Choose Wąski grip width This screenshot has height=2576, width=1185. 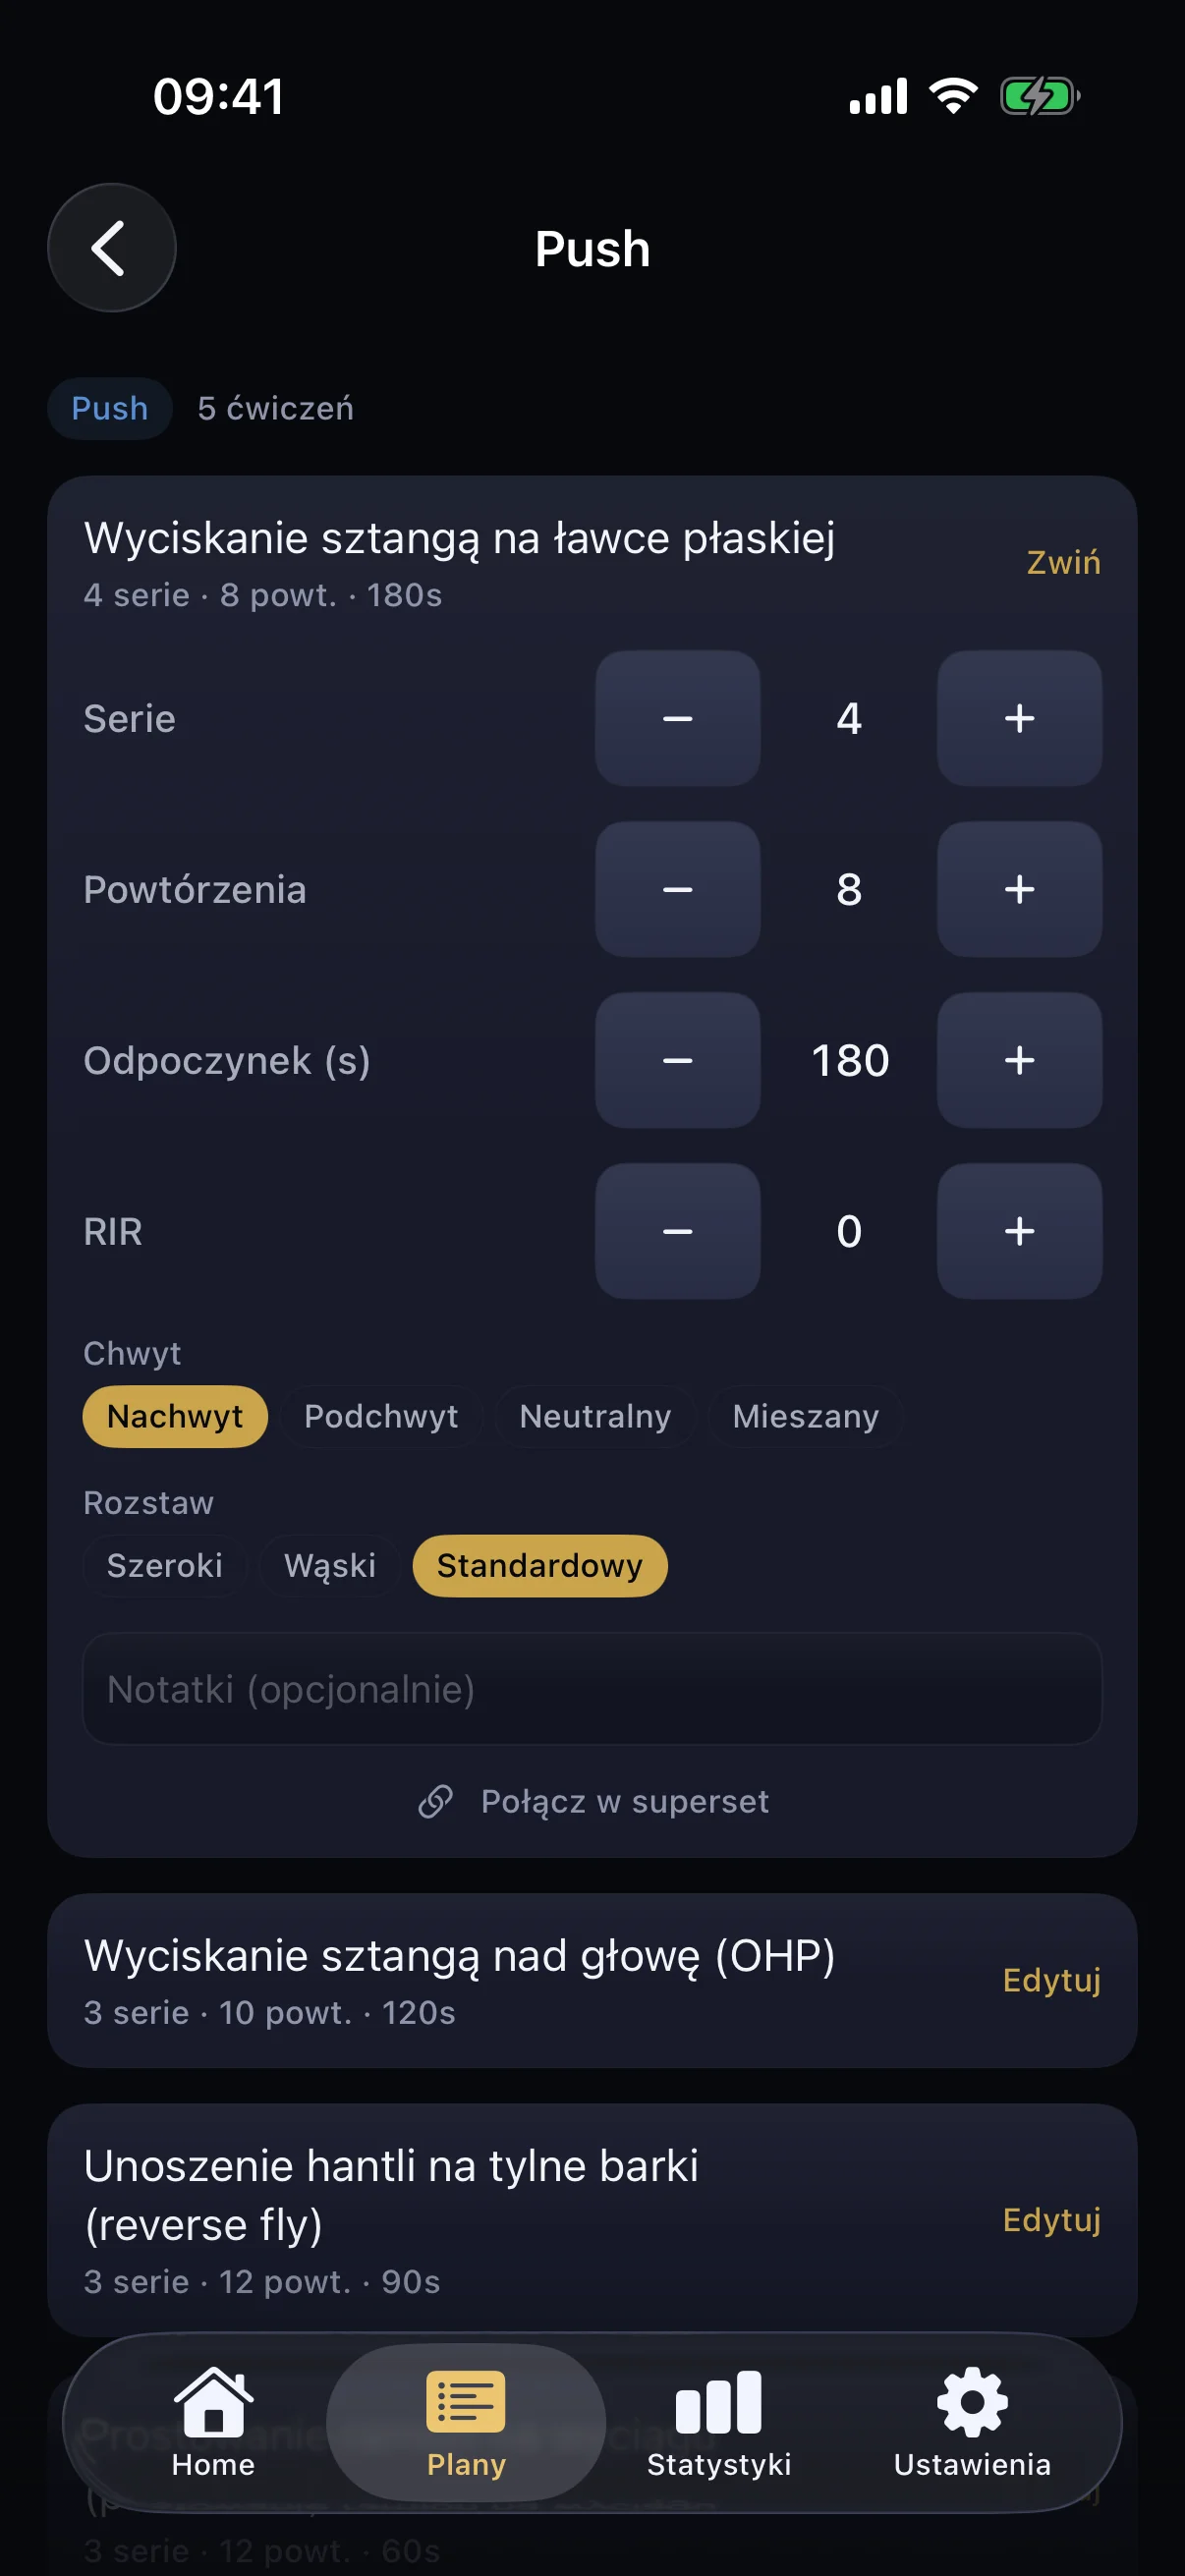(x=330, y=1565)
